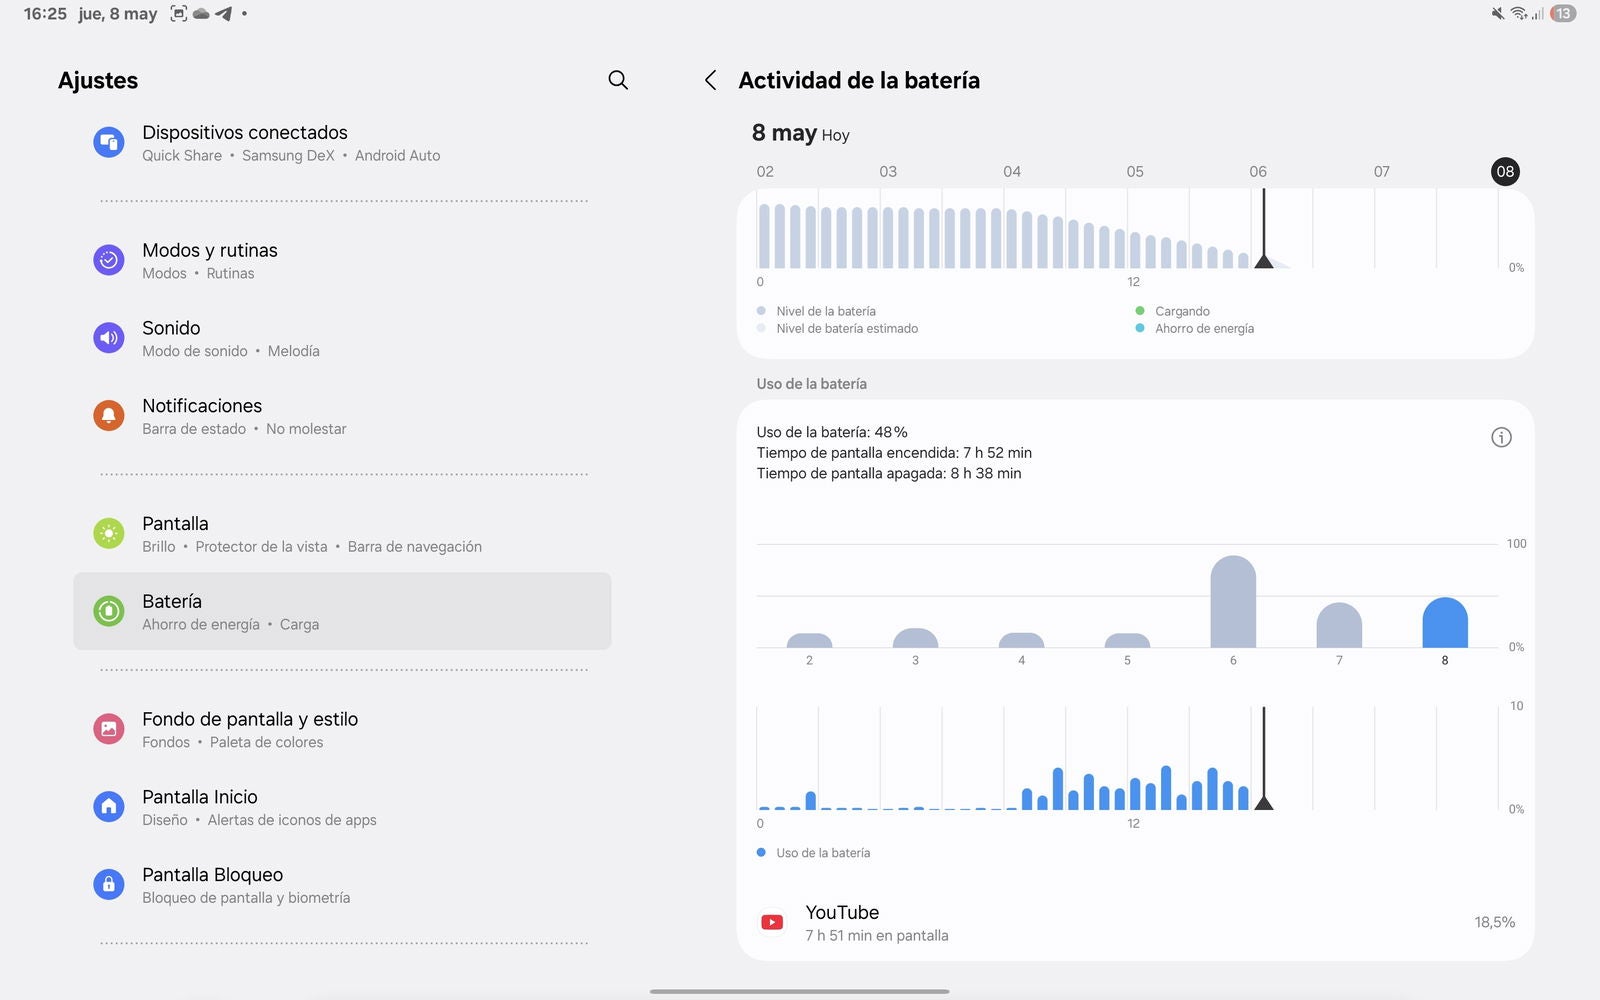1600x1000 pixels.
Task: Tap the hourly battery usage marker
Action: (x=1264, y=802)
